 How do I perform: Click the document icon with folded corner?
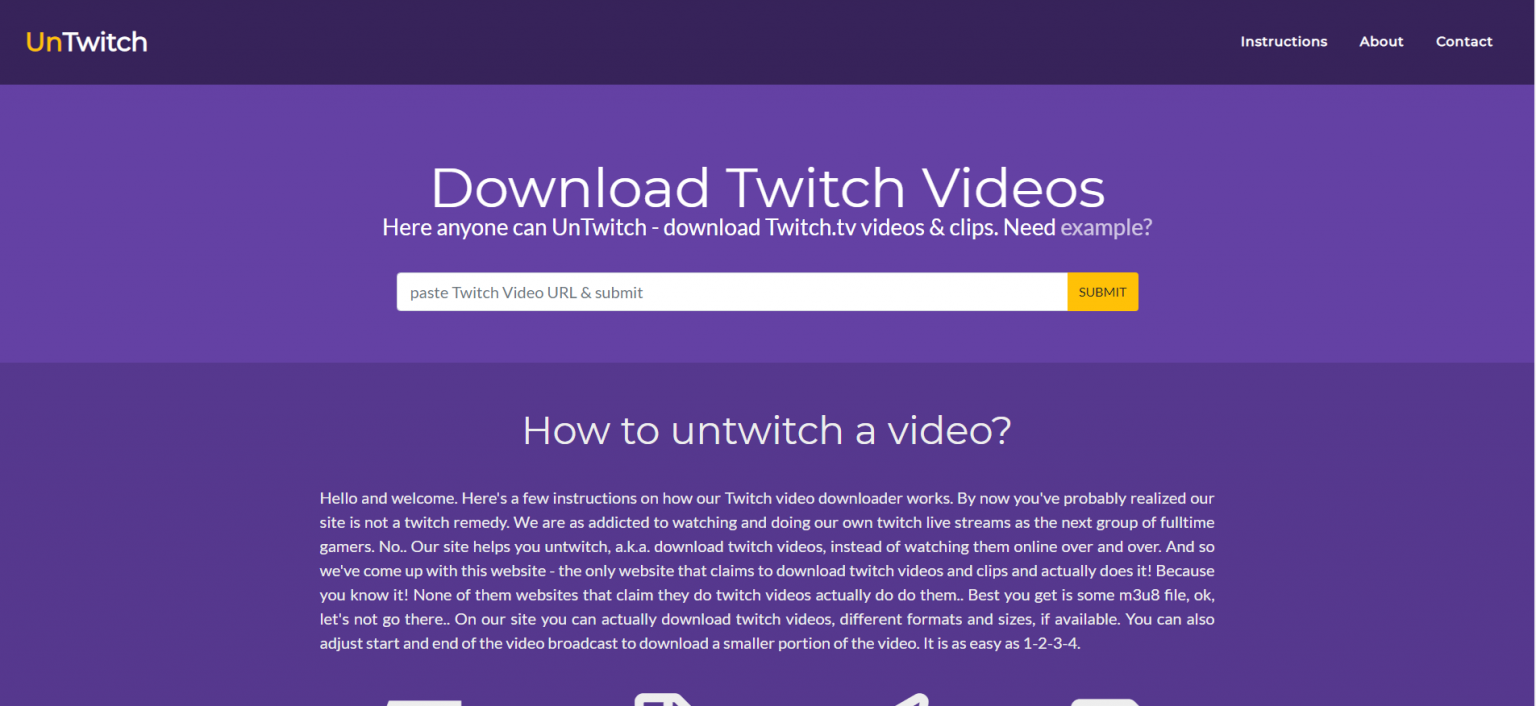[x=663, y=699]
